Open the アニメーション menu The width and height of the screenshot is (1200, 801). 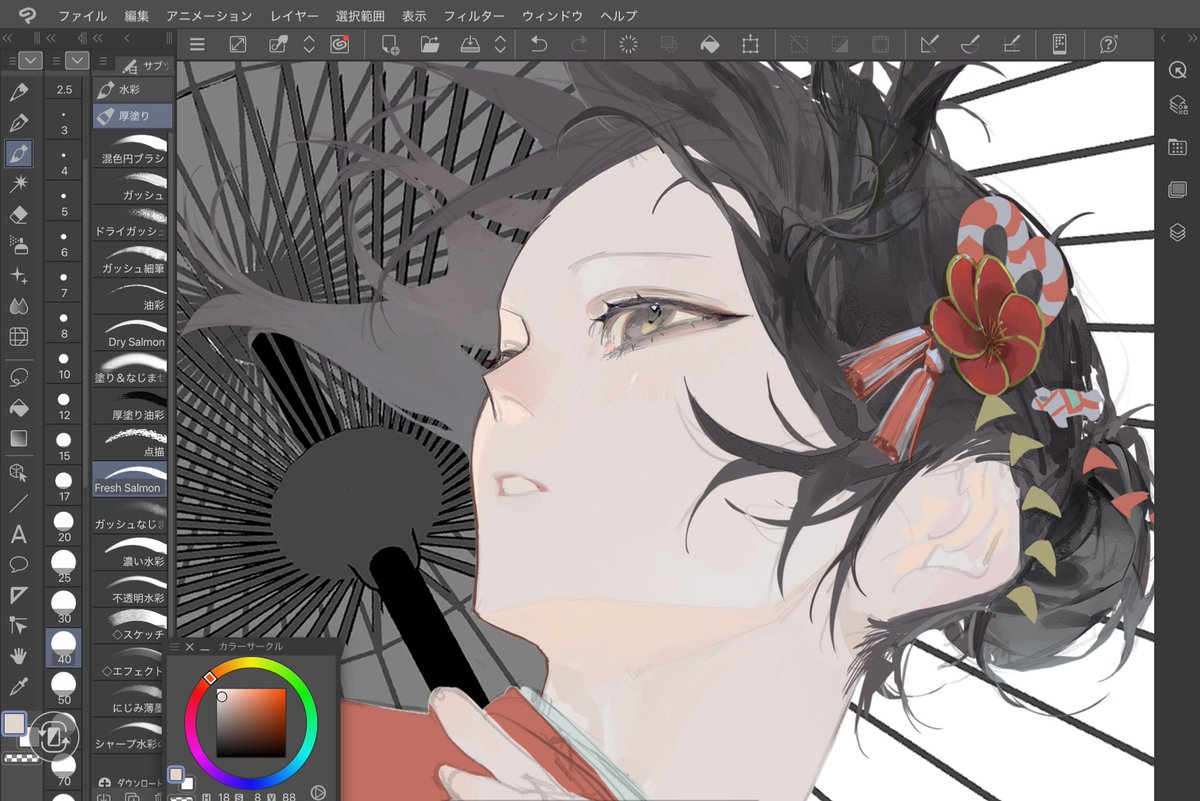click(209, 16)
